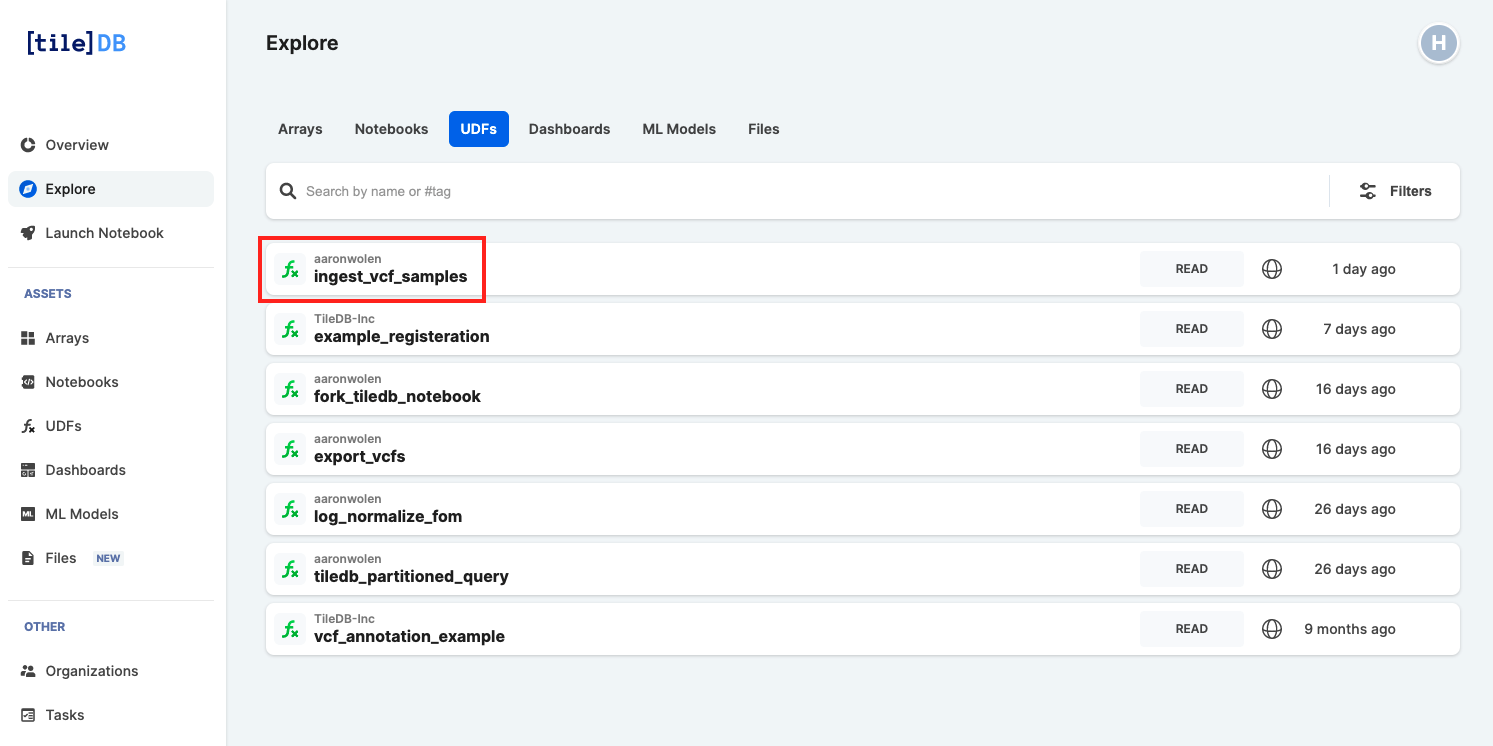The height and width of the screenshot is (746, 1493).
Task: Open the fork_tiledb_notebook UDF
Action: (863, 389)
